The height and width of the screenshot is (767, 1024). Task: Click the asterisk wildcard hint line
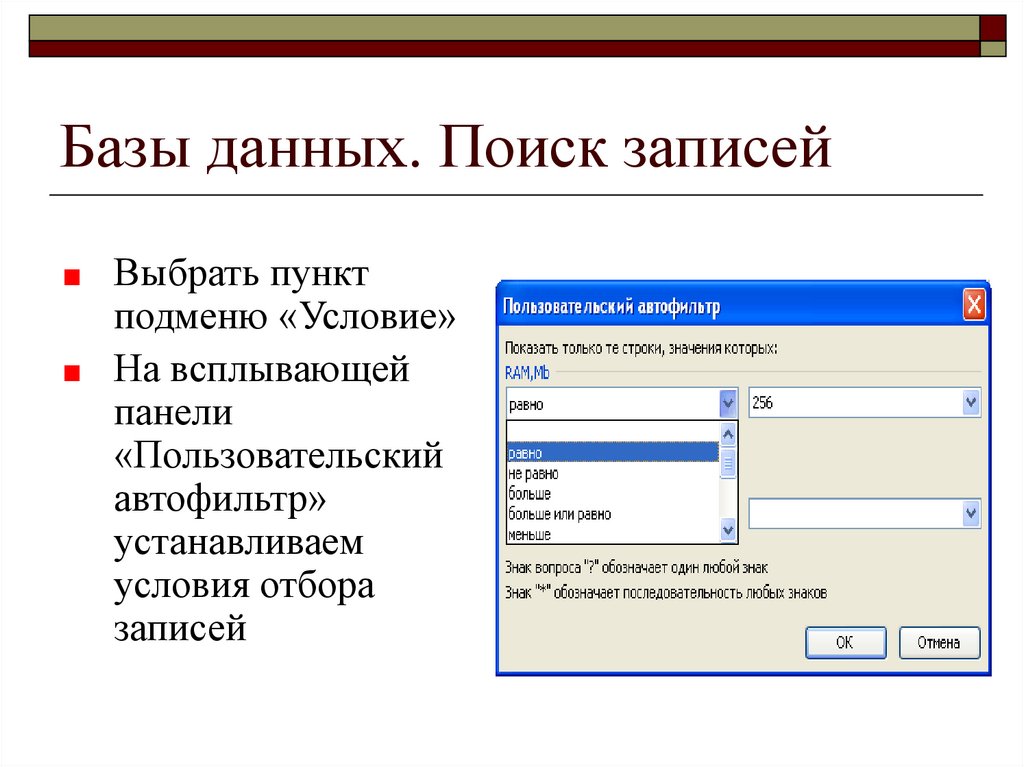point(665,593)
